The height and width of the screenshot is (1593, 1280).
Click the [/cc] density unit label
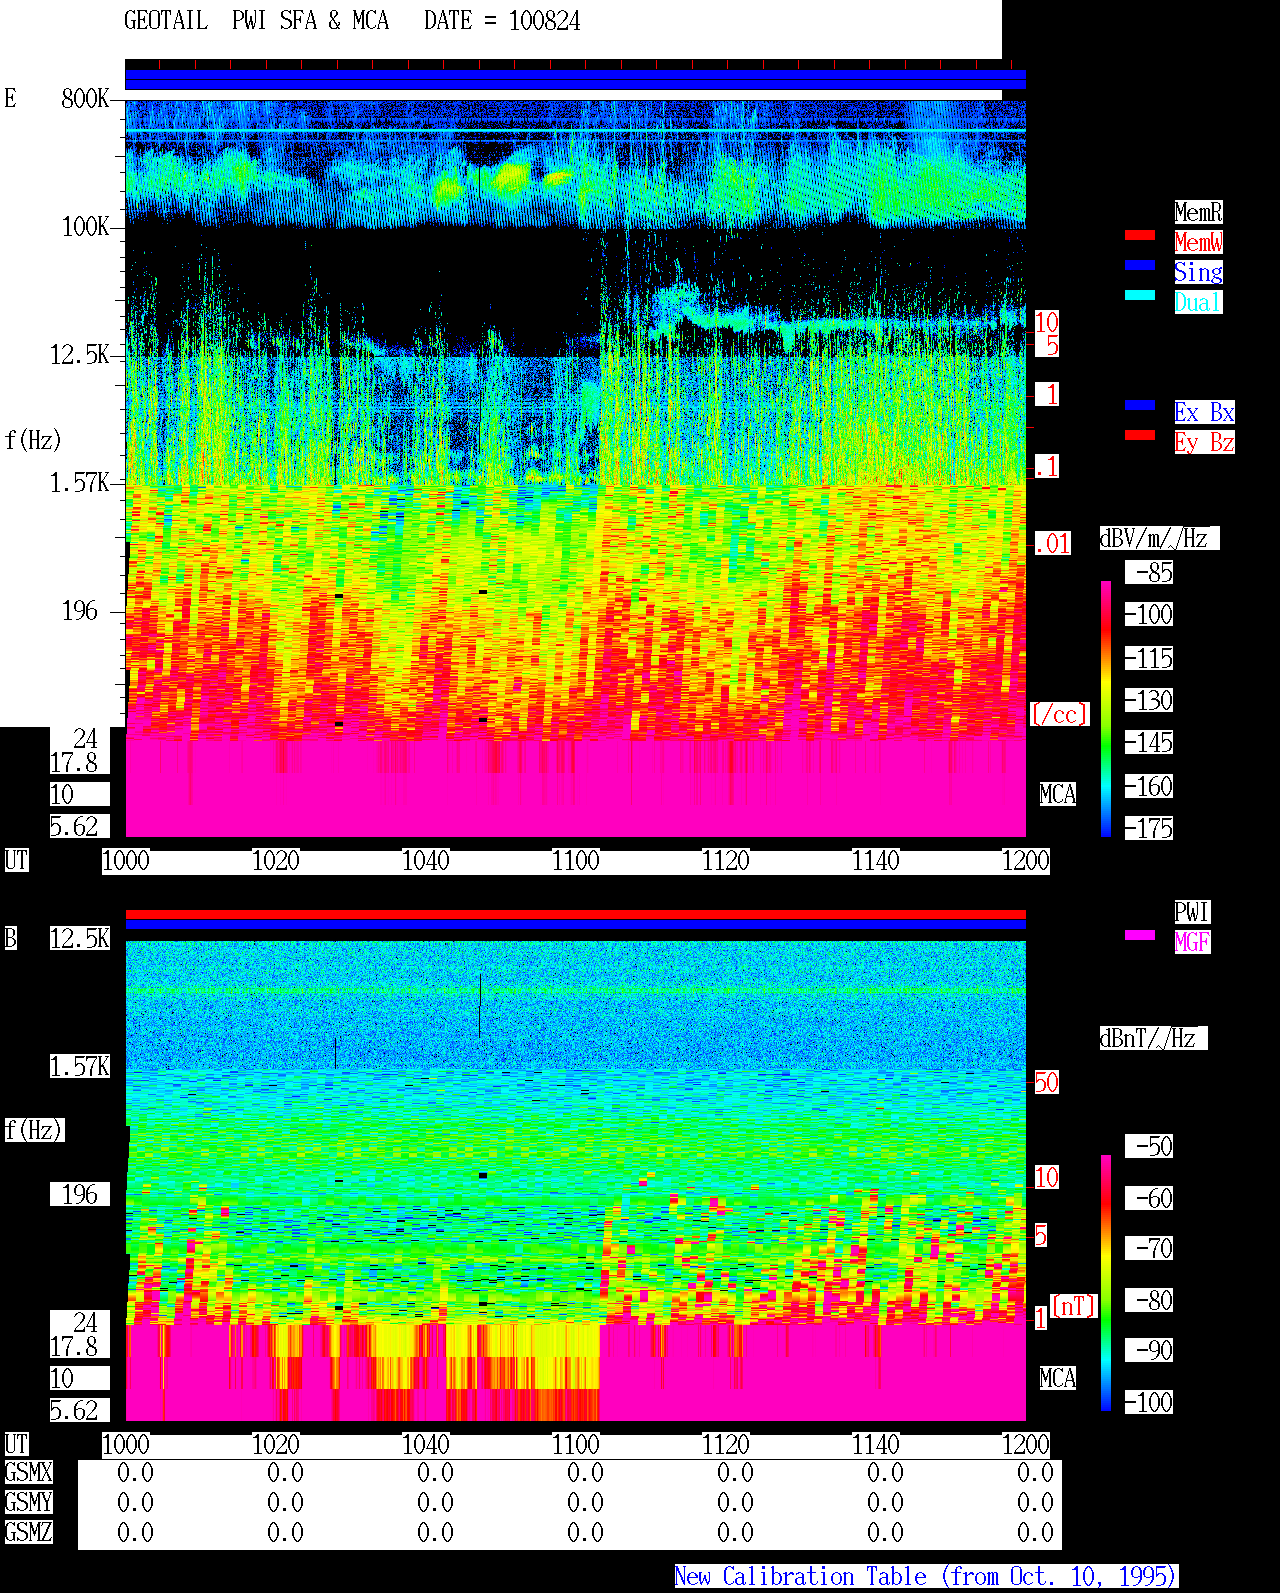[x=1060, y=714]
